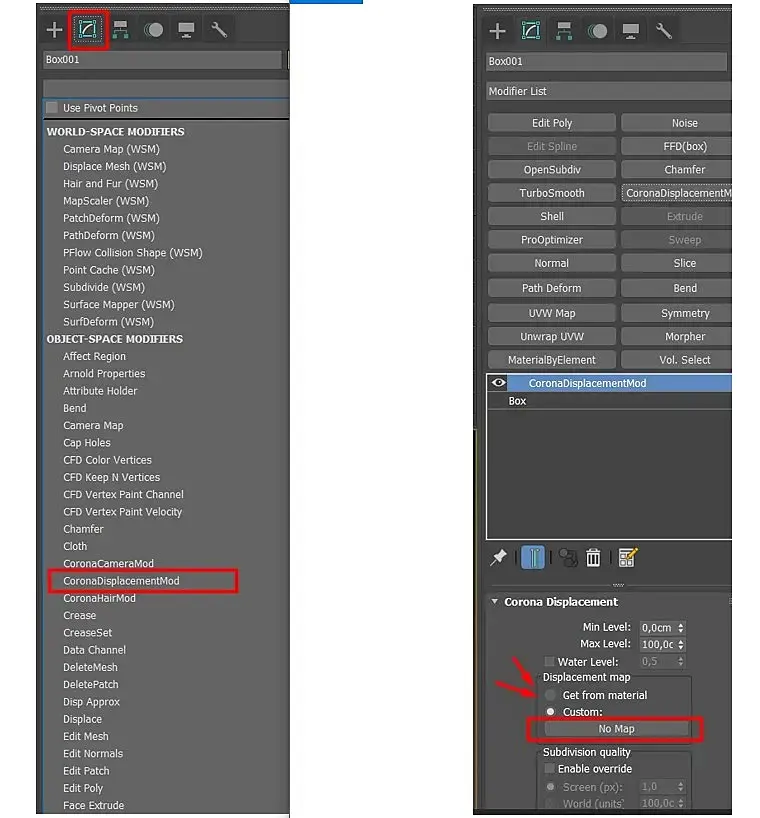Choose Edit Poly in left modifier list
The height and width of the screenshot is (818, 760).
(x=83, y=788)
